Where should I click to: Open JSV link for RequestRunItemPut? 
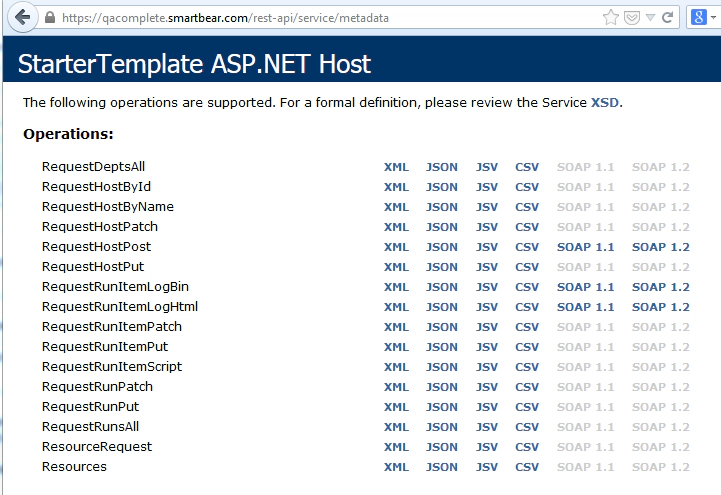coord(487,347)
